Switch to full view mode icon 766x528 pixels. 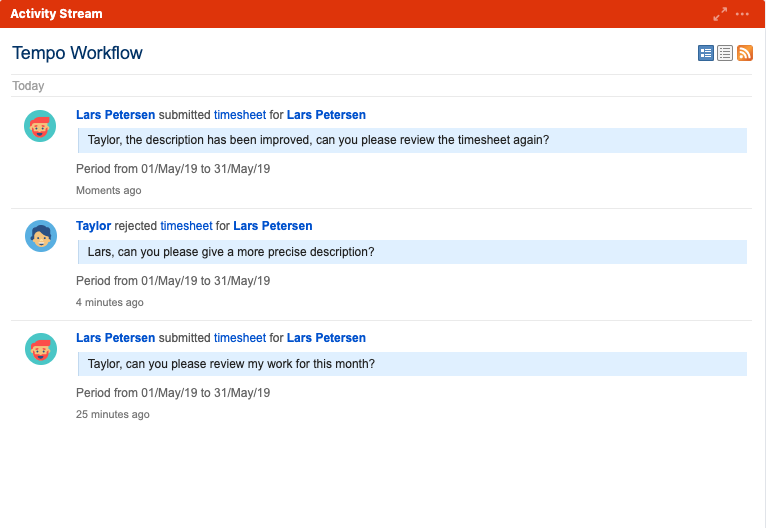point(706,53)
